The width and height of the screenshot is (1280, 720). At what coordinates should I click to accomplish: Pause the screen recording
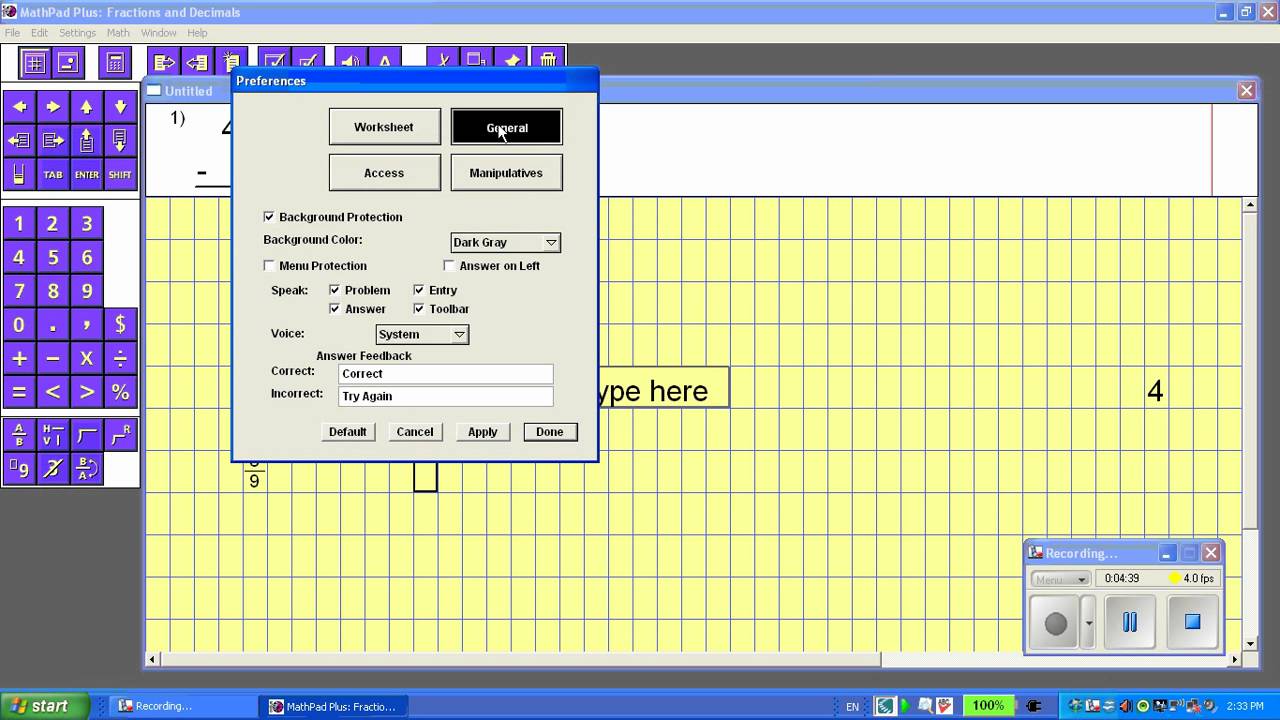tap(1129, 622)
